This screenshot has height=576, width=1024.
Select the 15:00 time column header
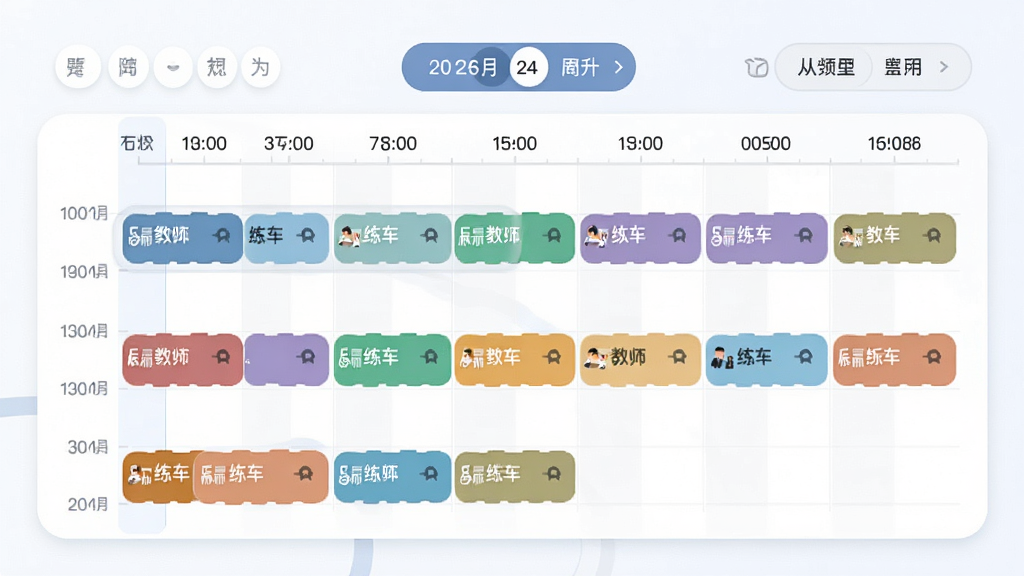click(515, 143)
